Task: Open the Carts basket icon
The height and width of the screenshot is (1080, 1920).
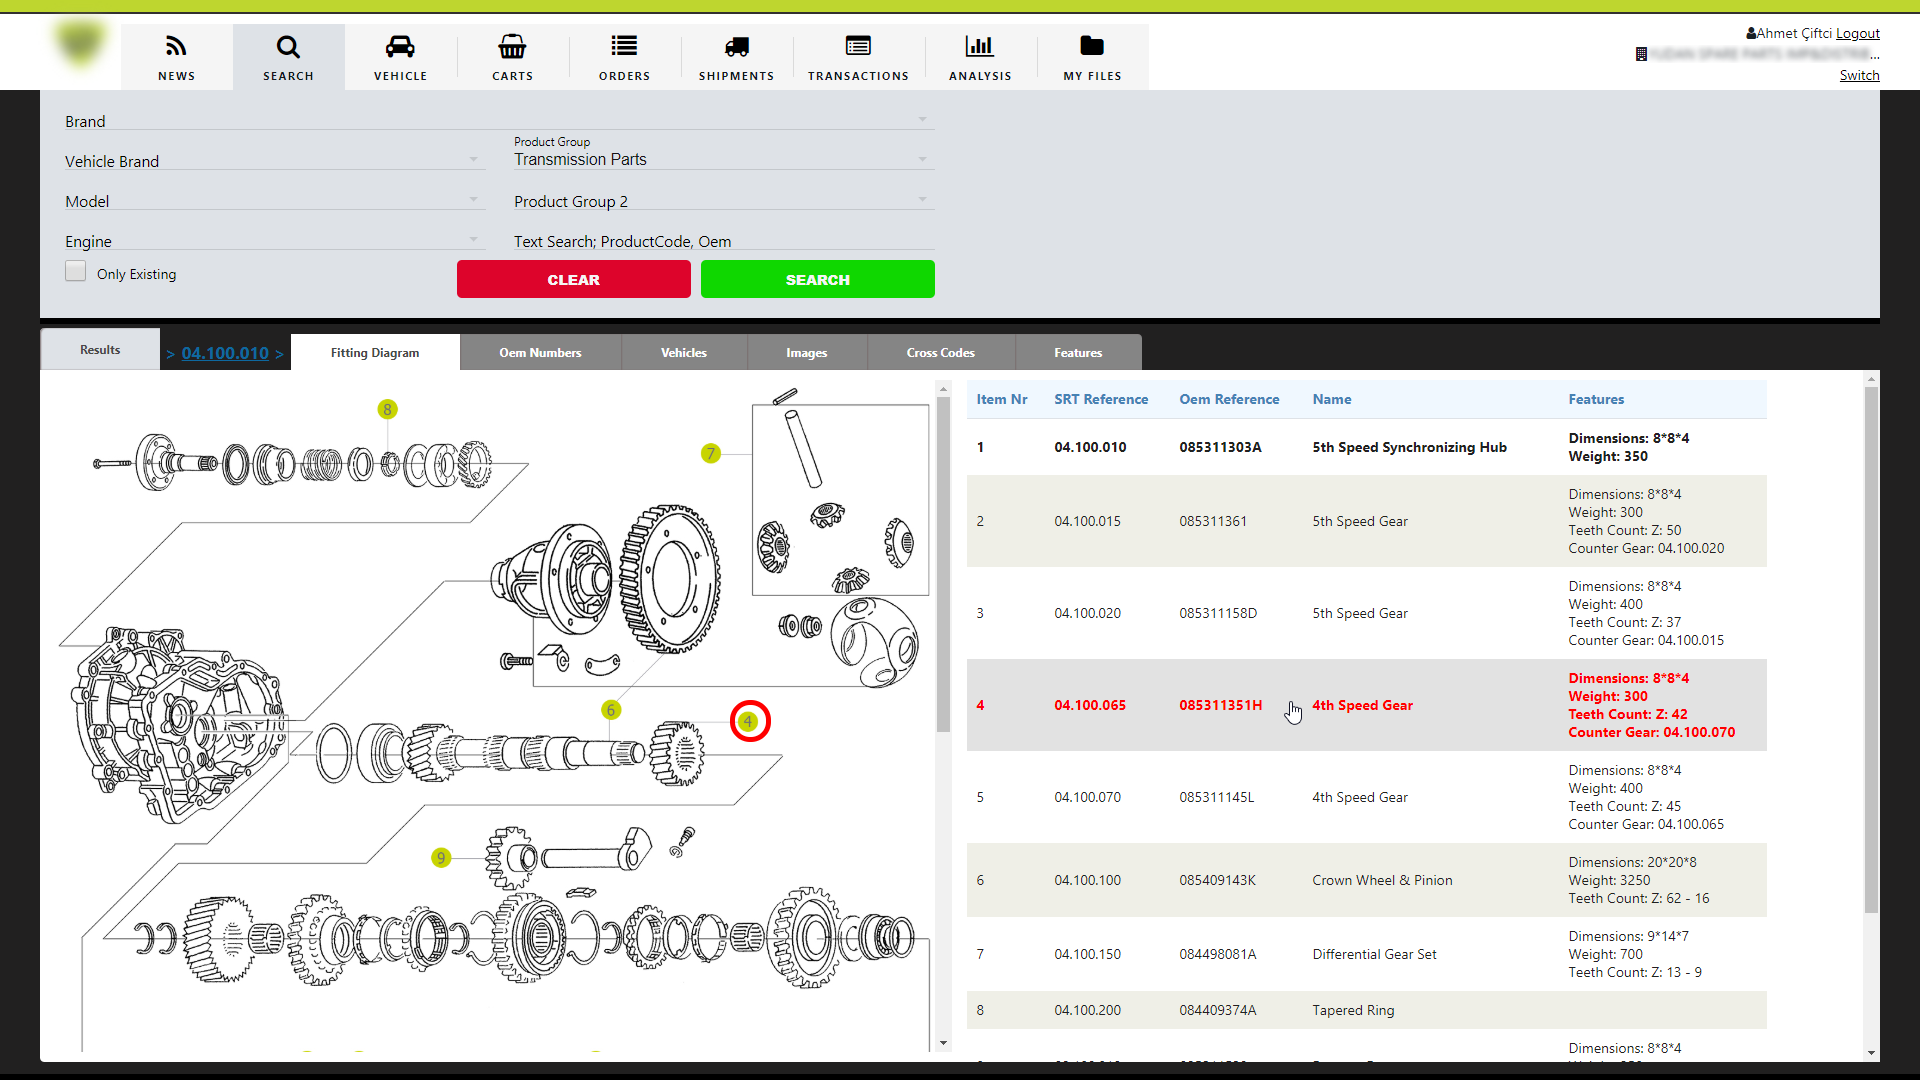Action: tap(512, 47)
